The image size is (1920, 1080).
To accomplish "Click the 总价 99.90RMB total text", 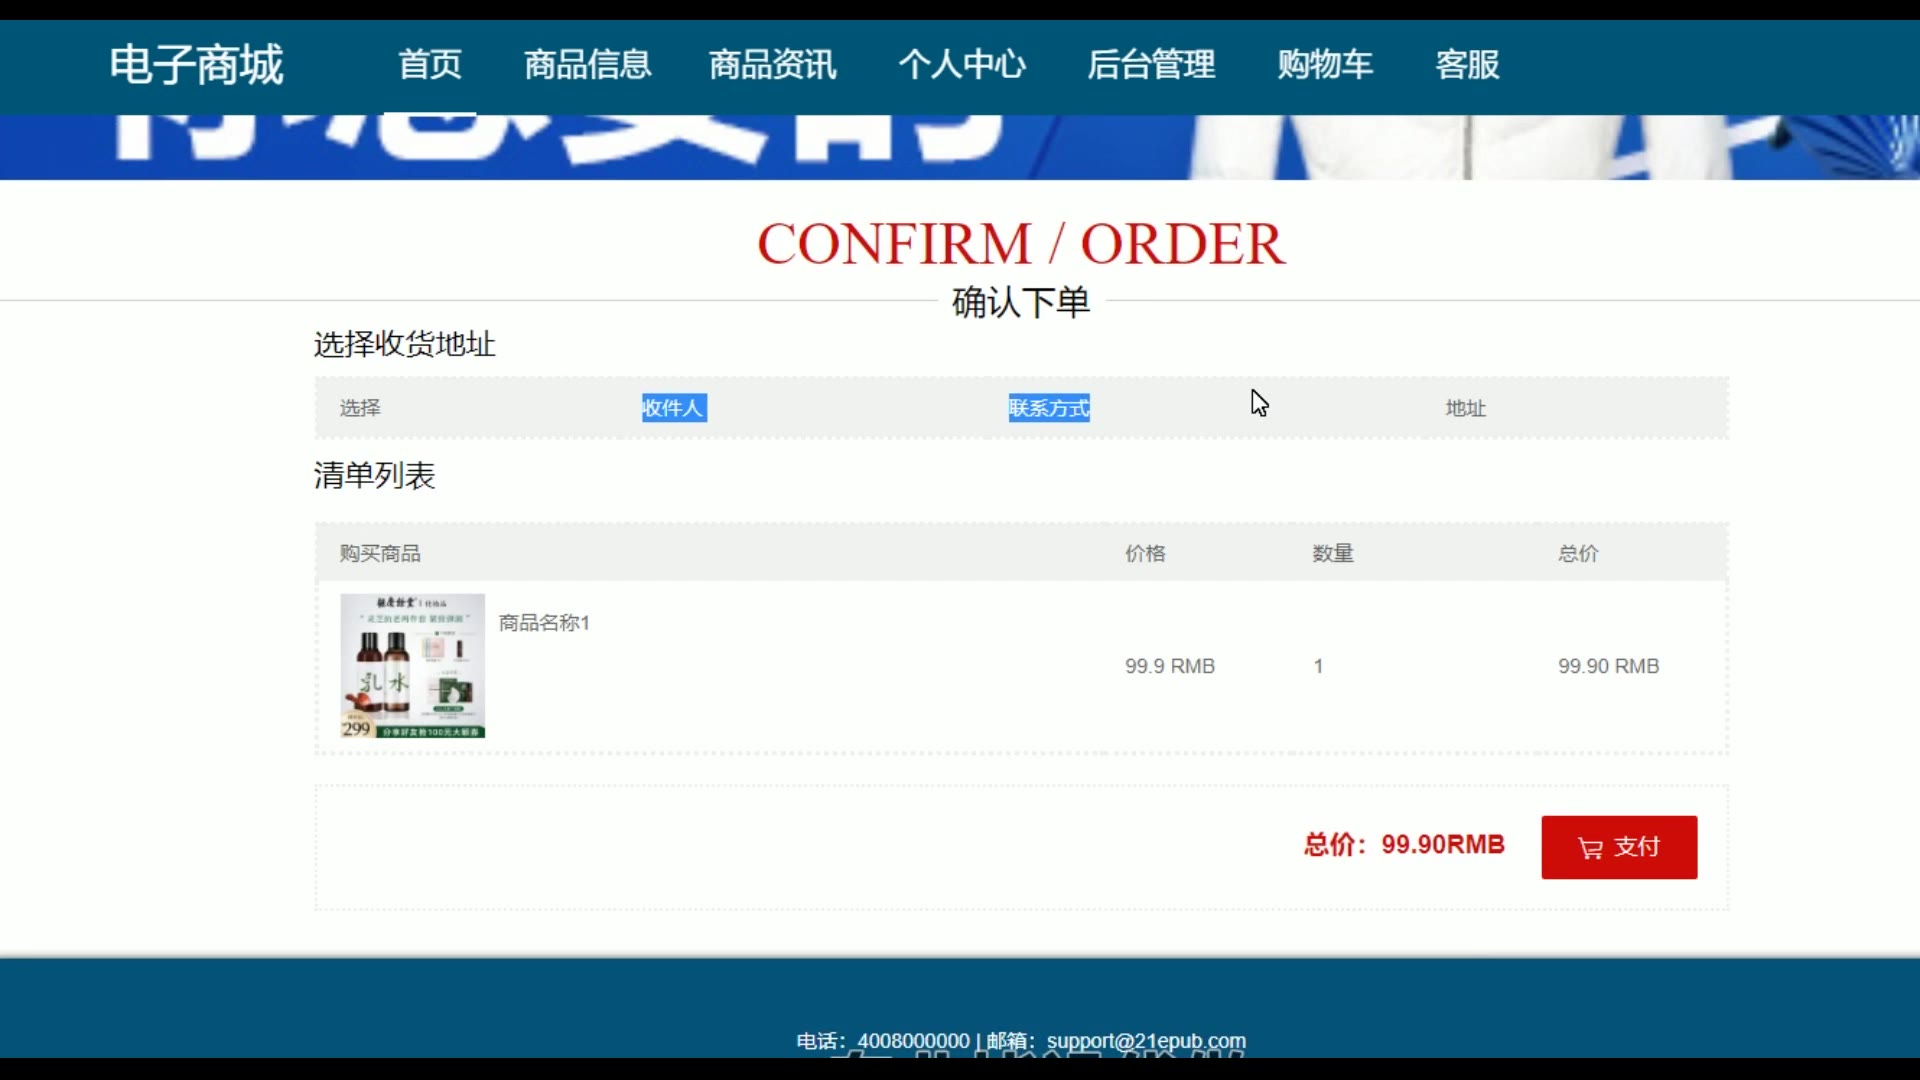I will tap(1403, 845).
